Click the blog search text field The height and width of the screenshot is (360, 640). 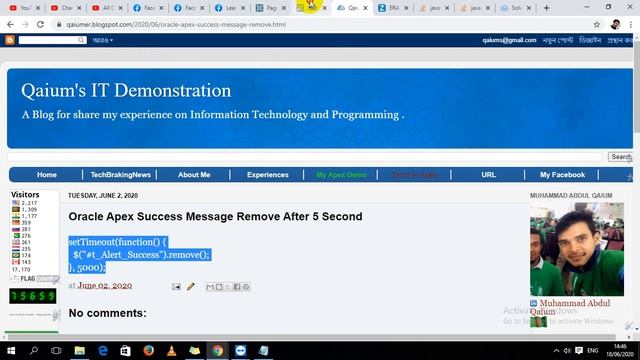point(304,157)
